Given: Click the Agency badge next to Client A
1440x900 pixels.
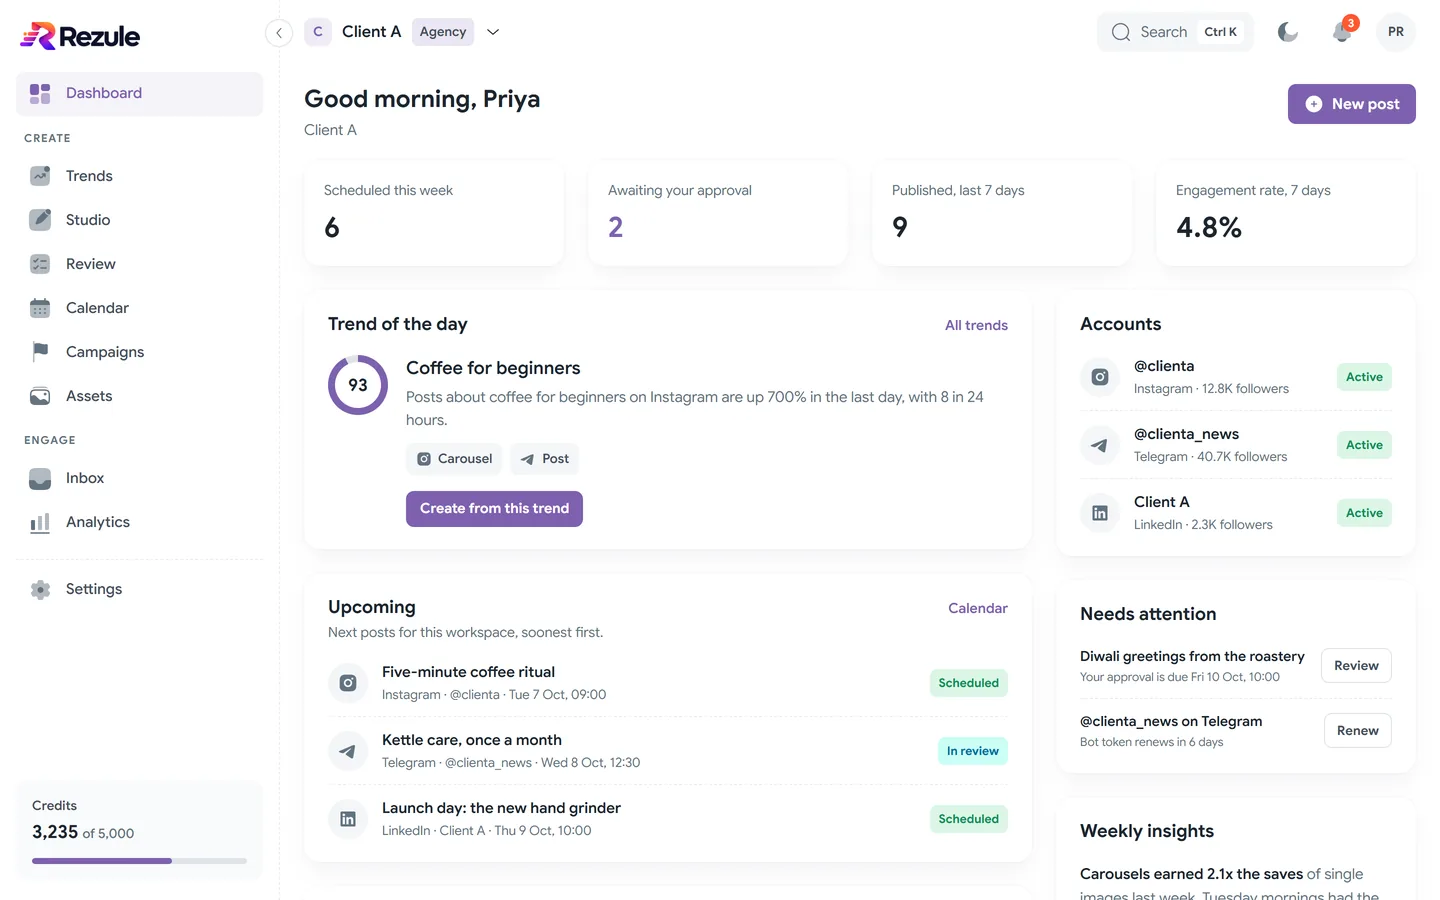Looking at the screenshot, I should click(x=443, y=32).
